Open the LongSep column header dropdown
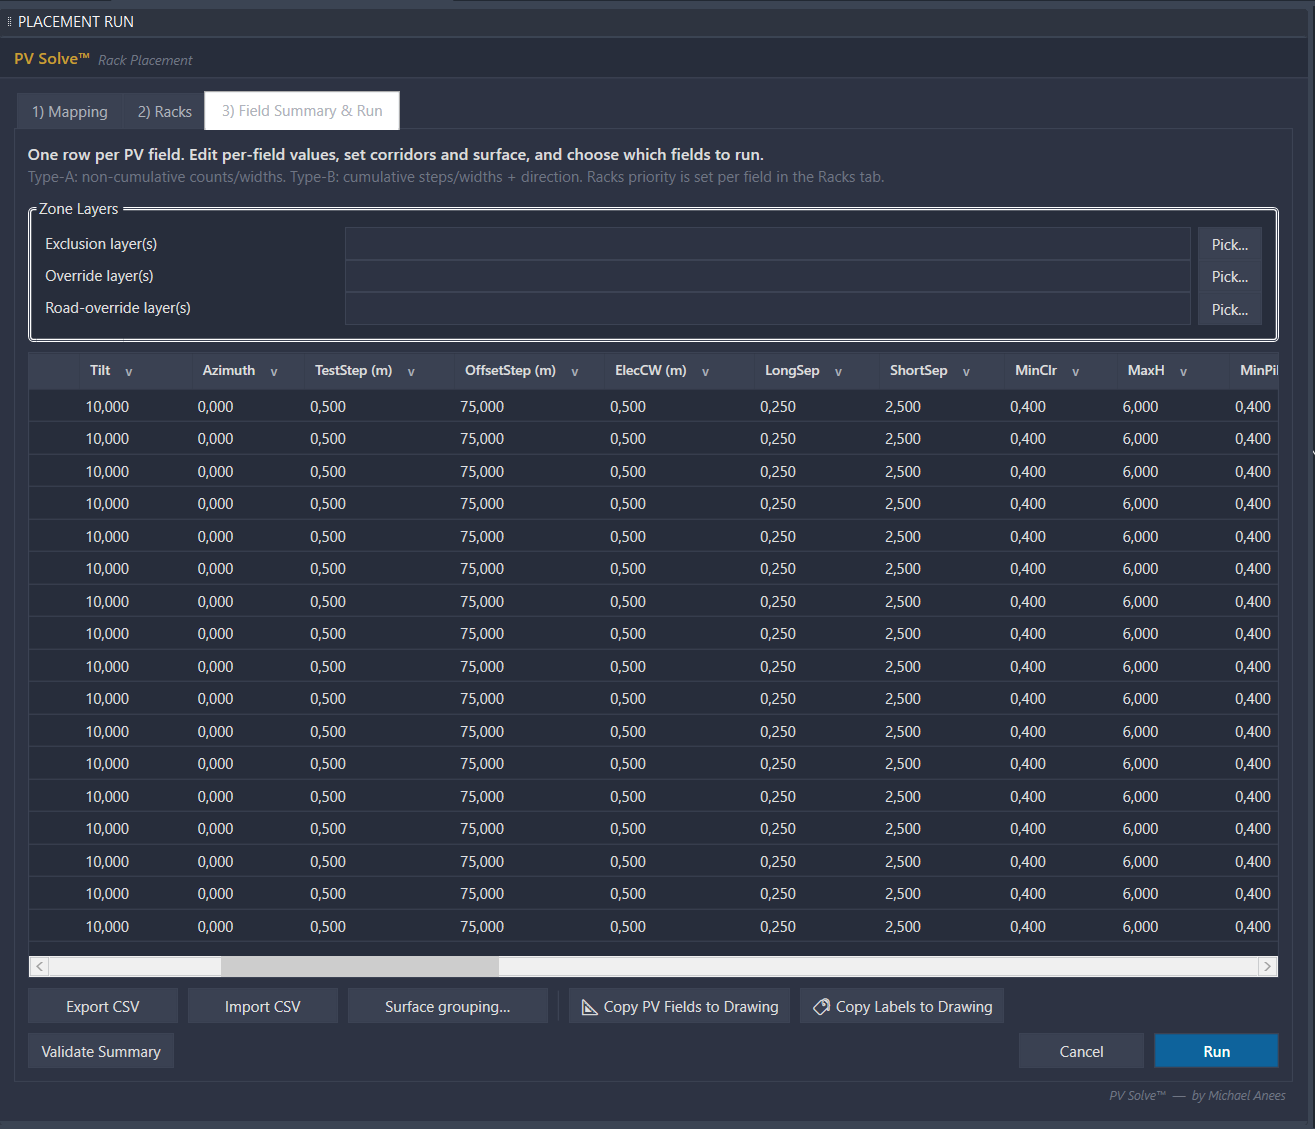Image resolution: width=1315 pixels, height=1129 pixels. [838, 372]
